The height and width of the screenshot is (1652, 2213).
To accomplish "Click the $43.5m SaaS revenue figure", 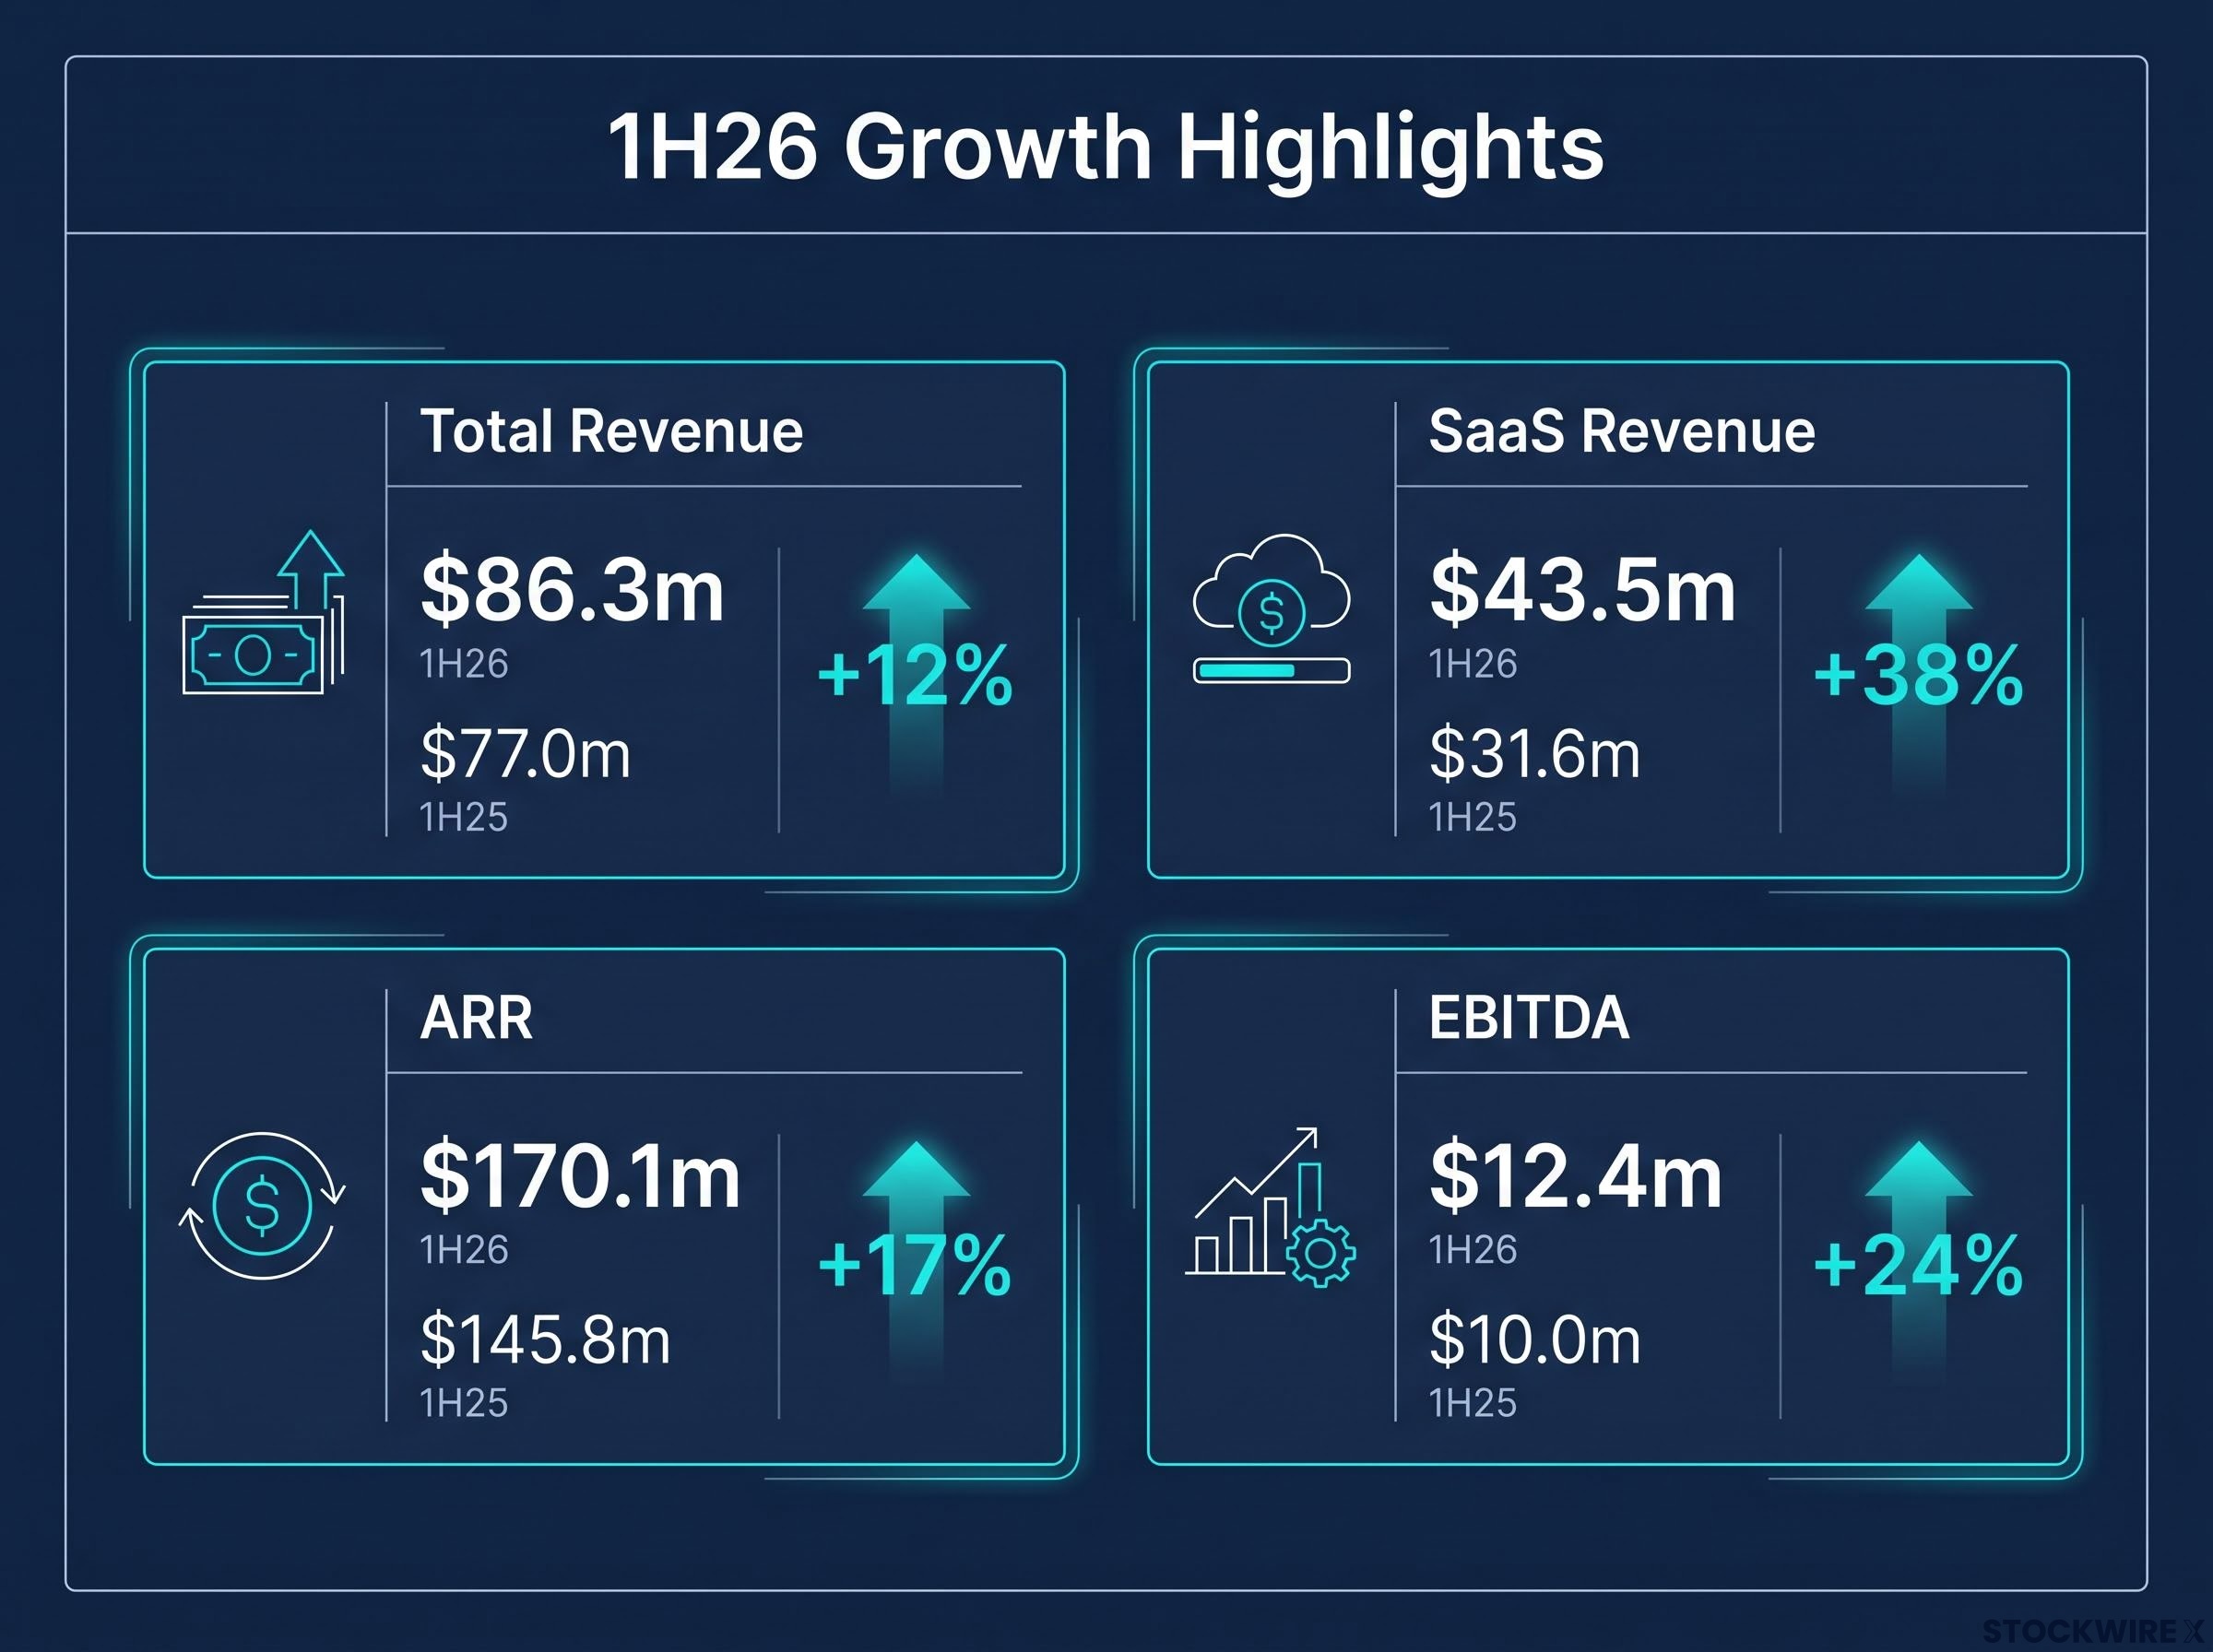I will coord(1582,590).
